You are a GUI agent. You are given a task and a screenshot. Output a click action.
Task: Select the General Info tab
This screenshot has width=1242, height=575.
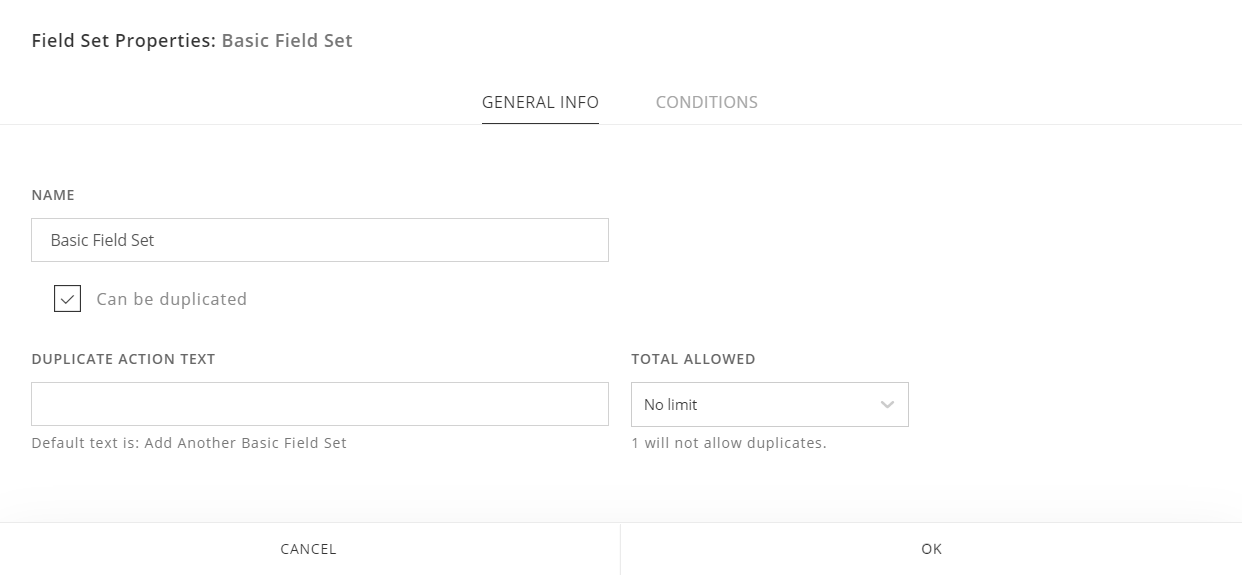540,102
